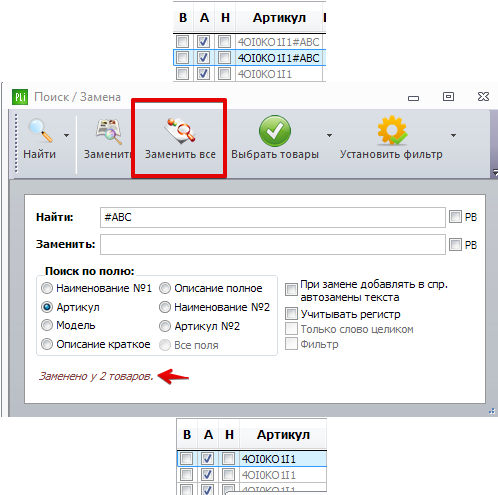498x495 pixels.
Task: Maximize the Поиск / Замена window
Action: (448, 97)
